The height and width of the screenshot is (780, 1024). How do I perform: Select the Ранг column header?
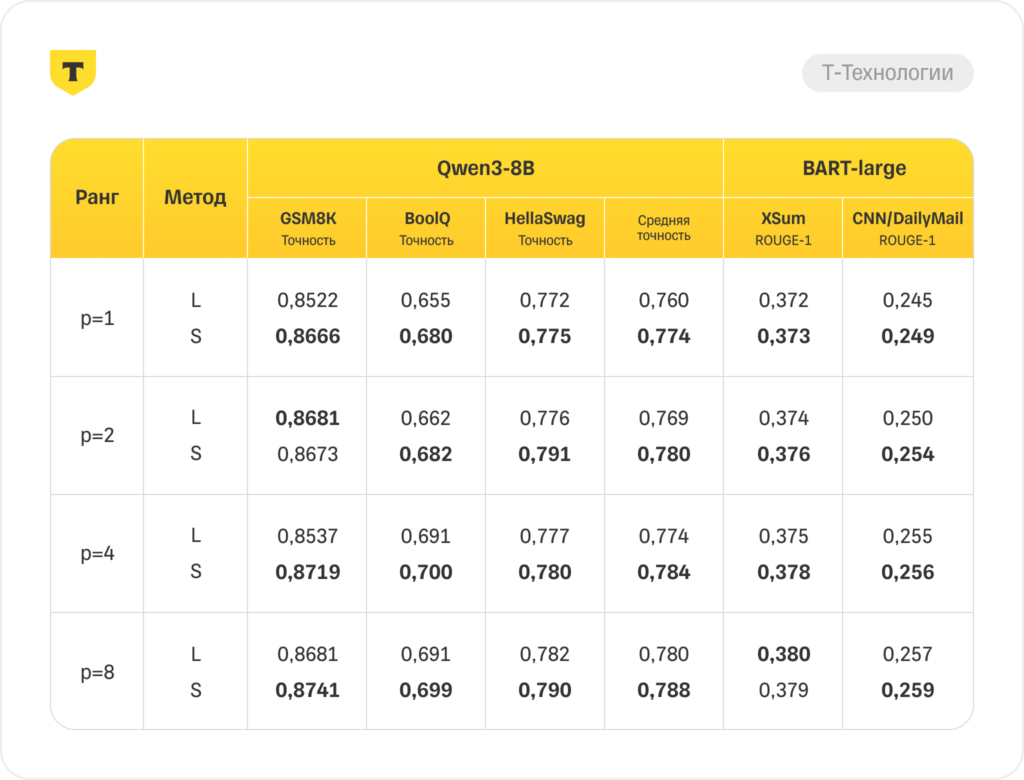[x=97, y=197]
